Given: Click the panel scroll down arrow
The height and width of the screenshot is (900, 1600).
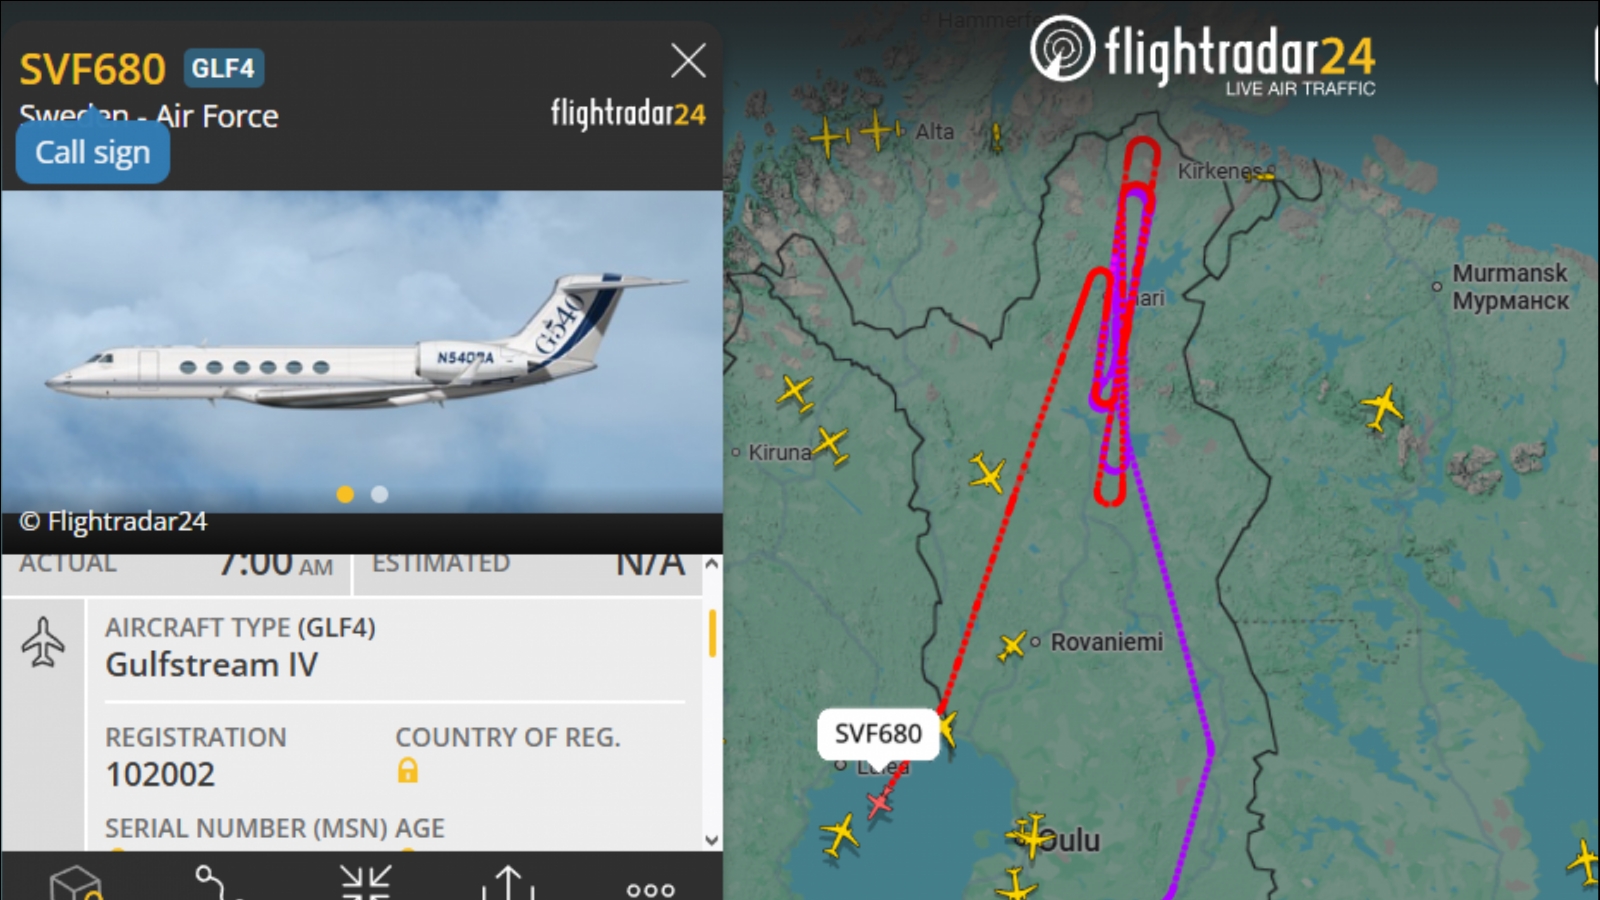Looking at the screenshot, I should coord(712,840).
